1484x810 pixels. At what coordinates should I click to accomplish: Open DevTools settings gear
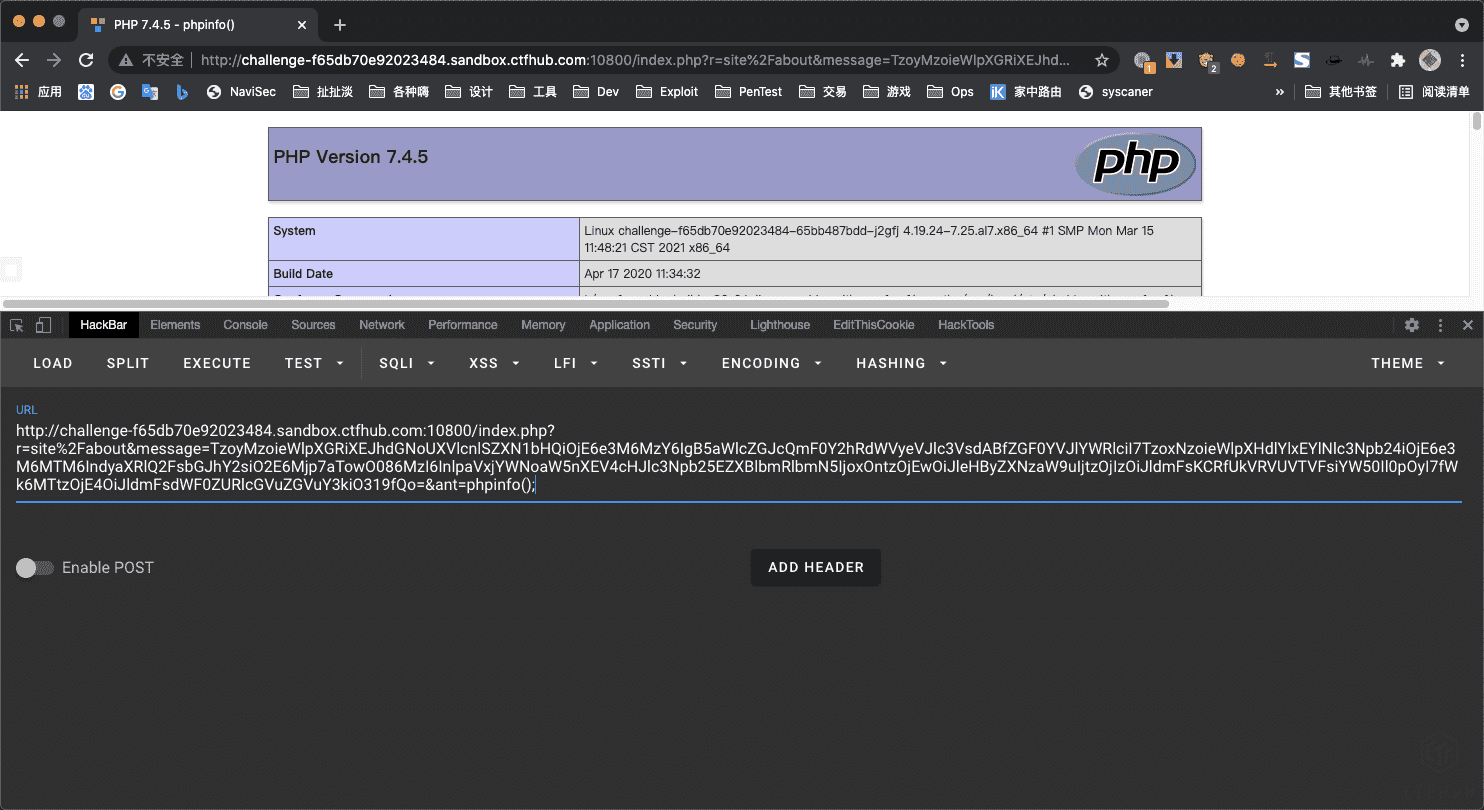coord(1412,325)
